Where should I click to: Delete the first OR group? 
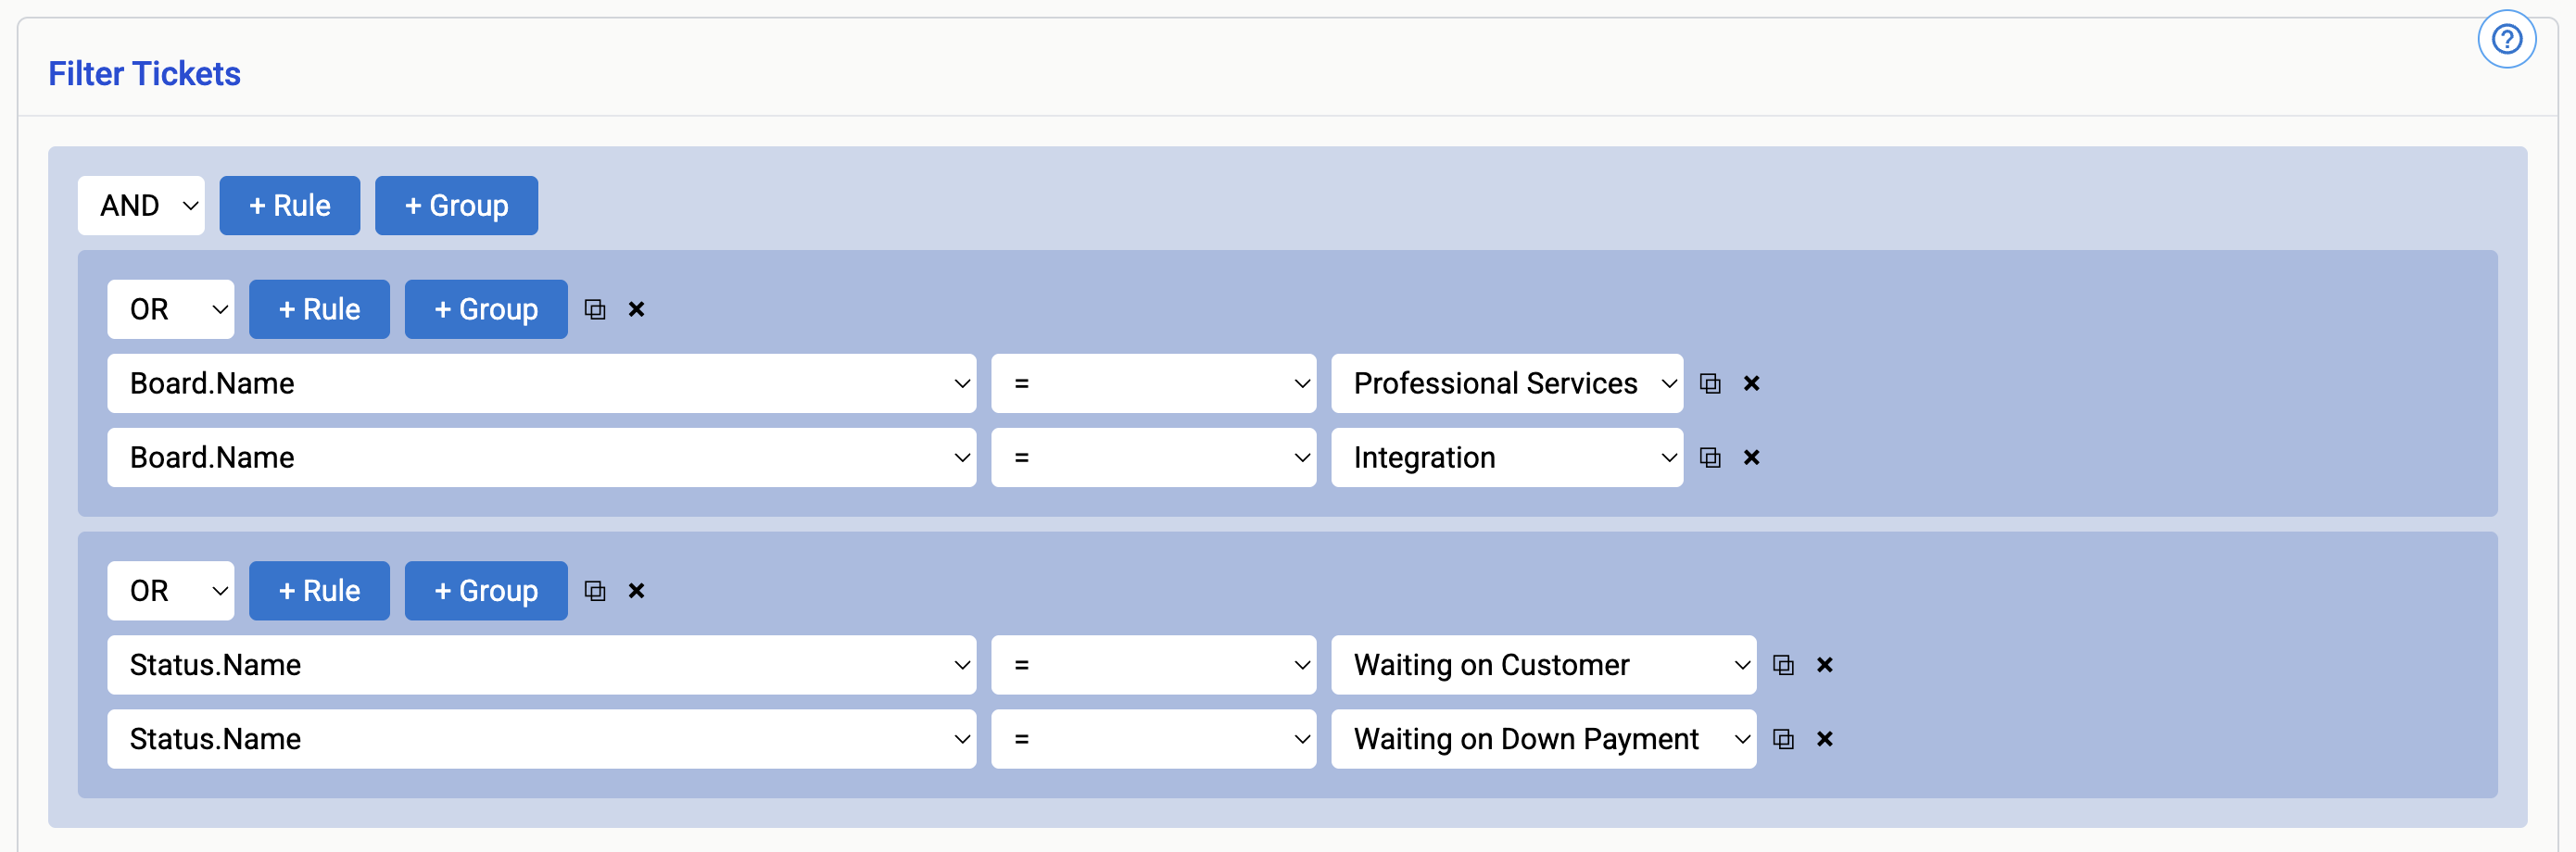pos(636,310)
